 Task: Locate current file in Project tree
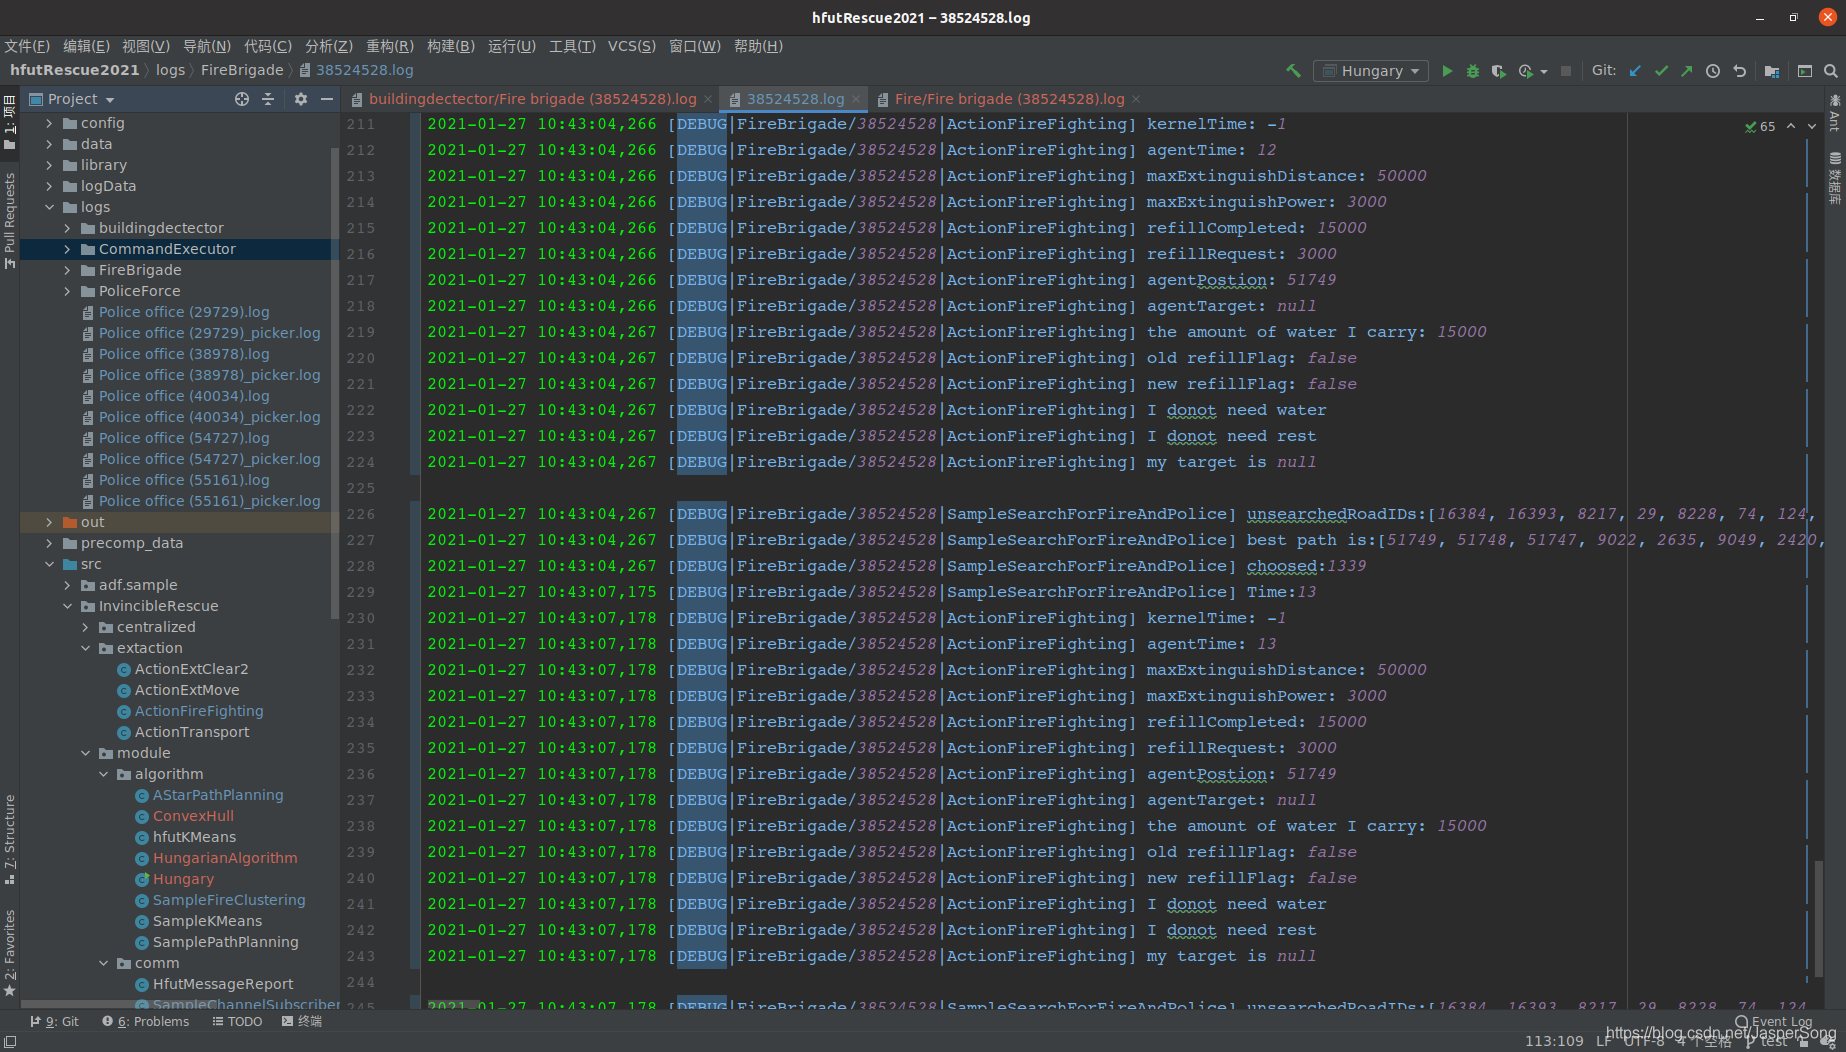click(x=242, y=99)
